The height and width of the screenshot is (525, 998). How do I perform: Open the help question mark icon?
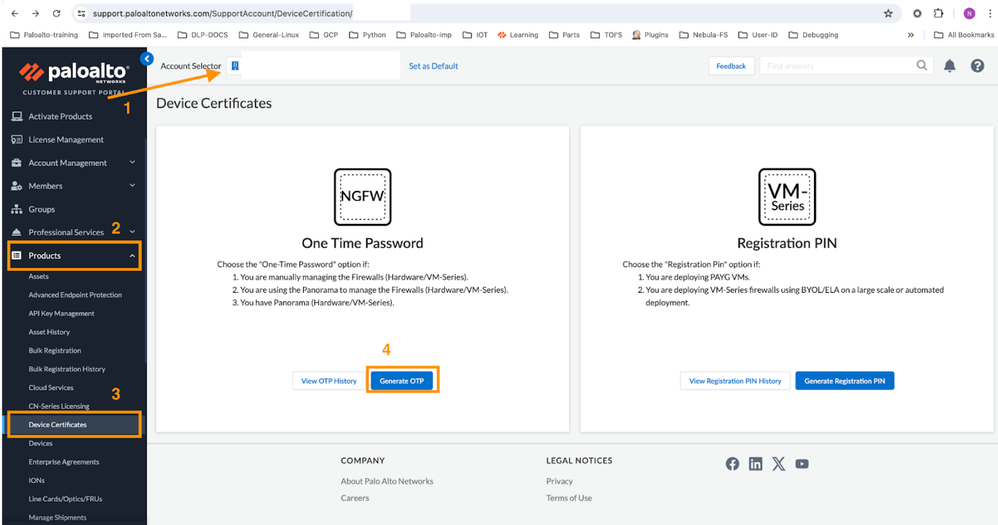[977, 66]
